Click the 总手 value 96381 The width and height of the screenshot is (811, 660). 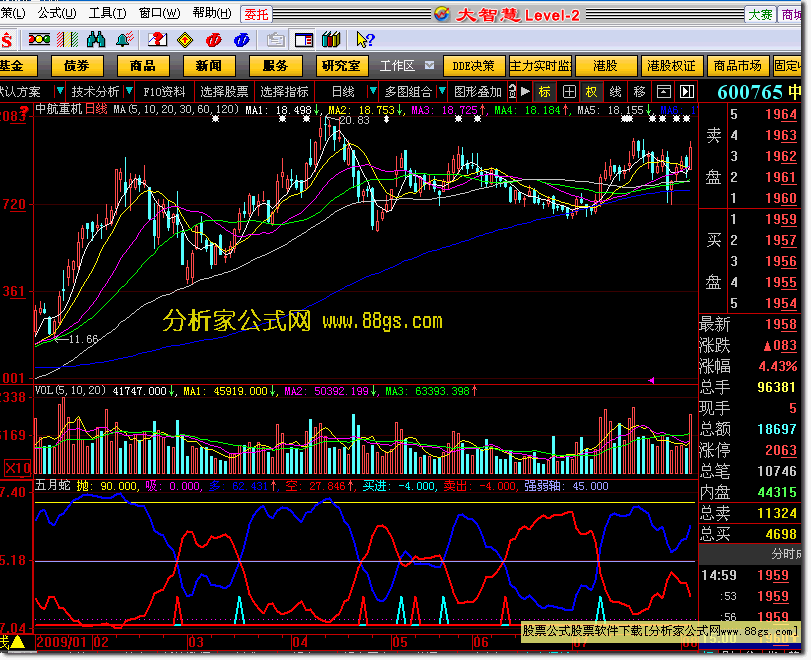(777, 387)
